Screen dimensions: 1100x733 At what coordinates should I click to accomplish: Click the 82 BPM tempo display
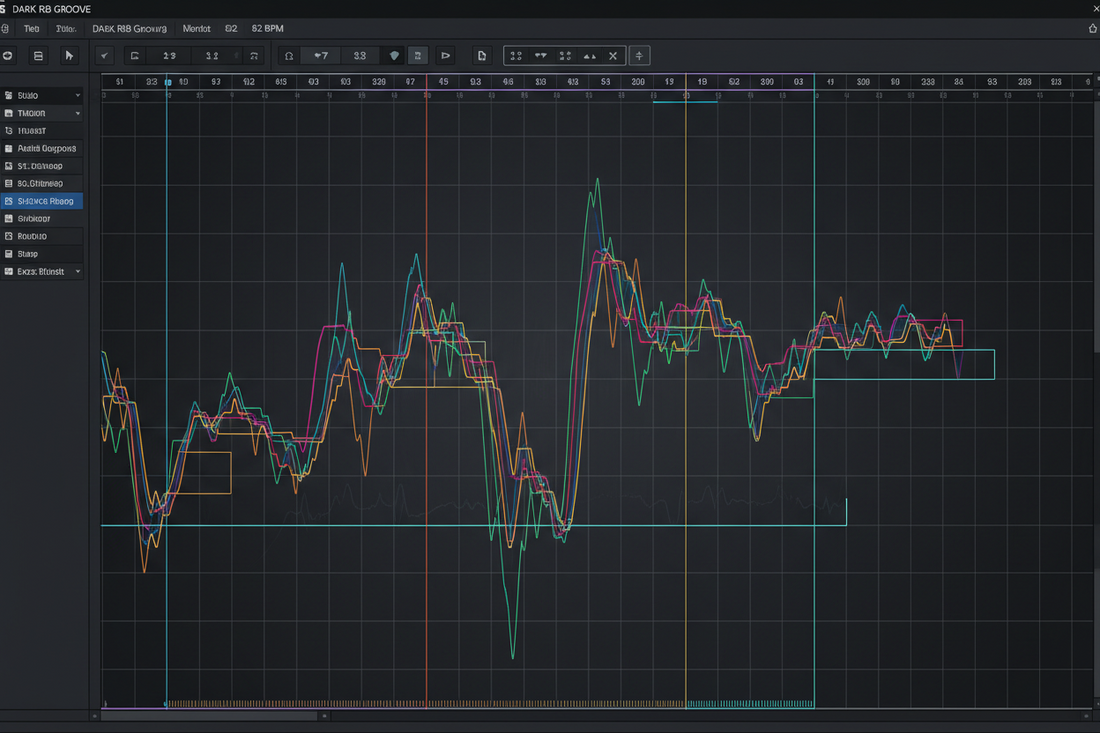click(x=267, y=29)
